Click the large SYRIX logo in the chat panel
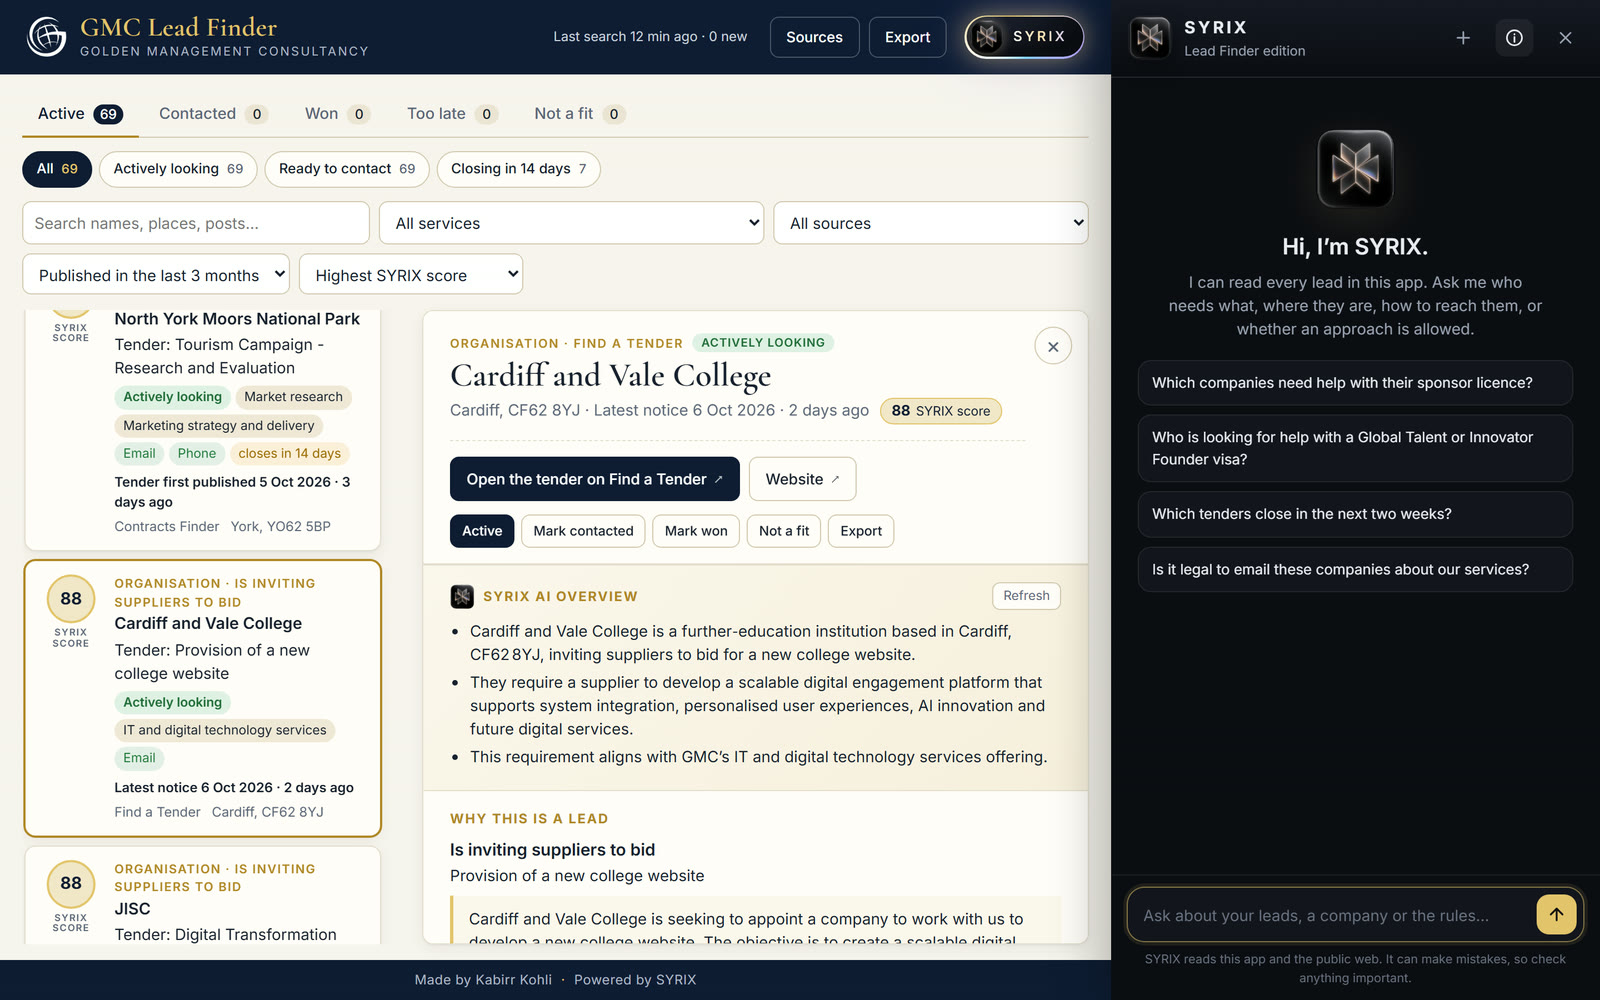Viewport: 1600px width, 1000px height. point(1355,168)
